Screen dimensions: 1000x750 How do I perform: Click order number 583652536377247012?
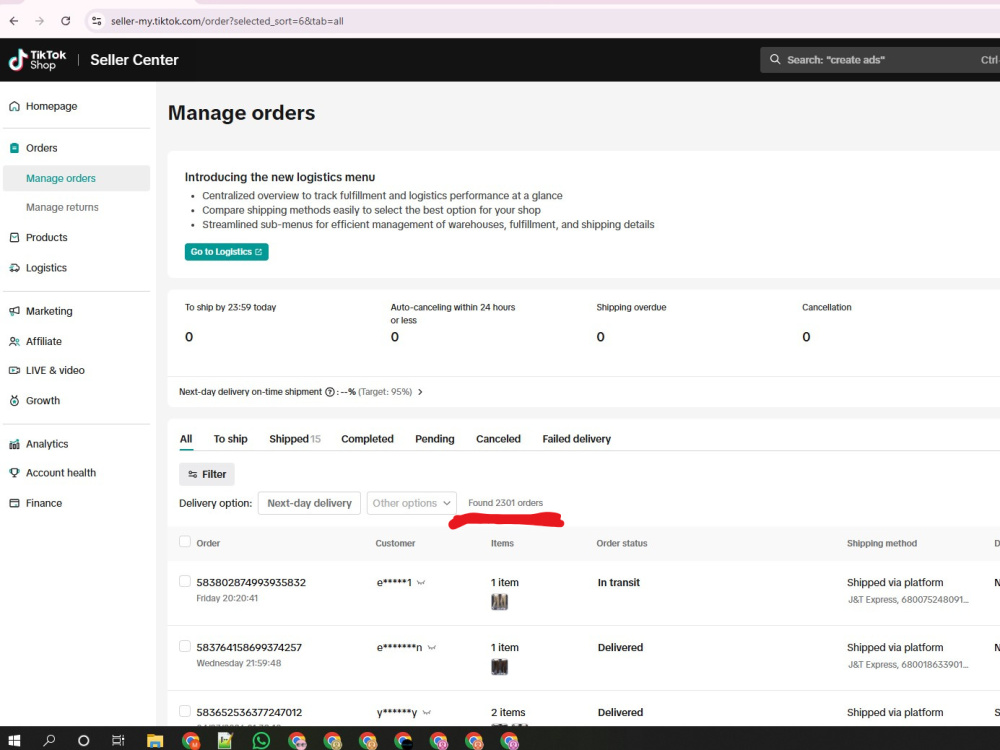(x=249, y=712)
